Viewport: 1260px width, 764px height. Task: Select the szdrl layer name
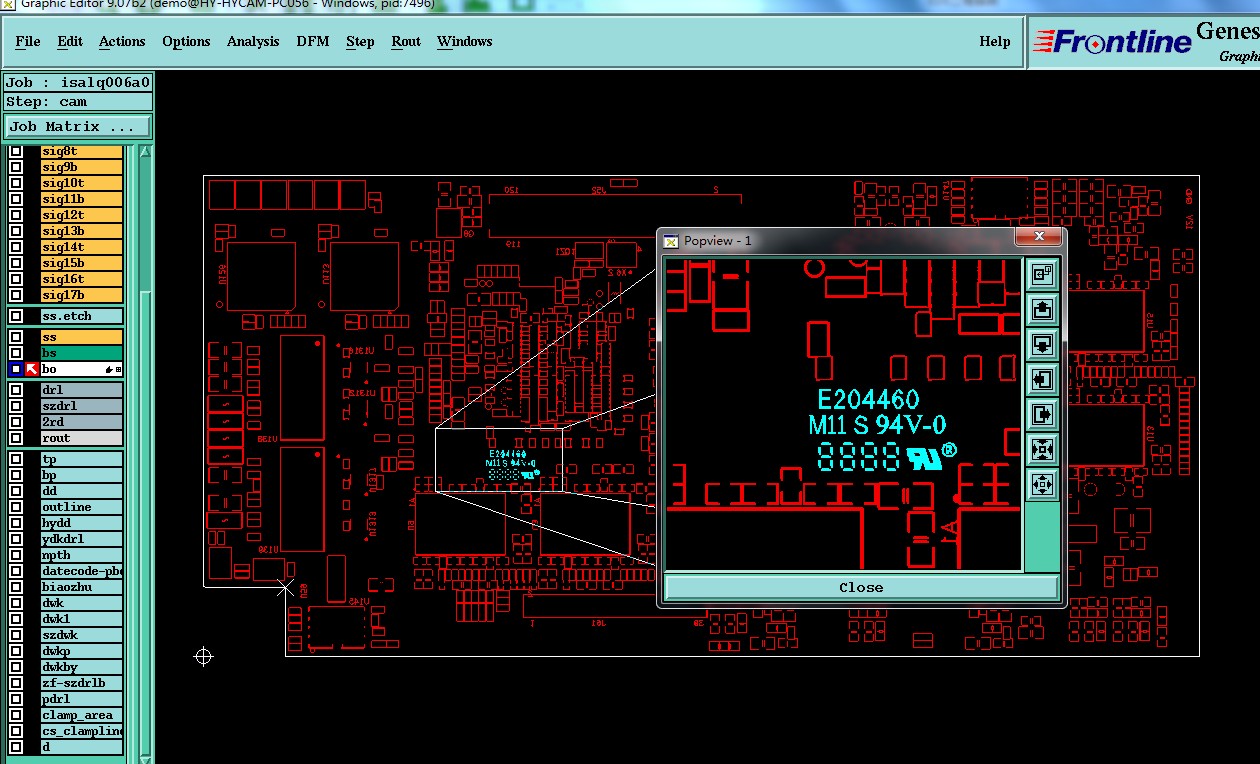pos(81,406)
